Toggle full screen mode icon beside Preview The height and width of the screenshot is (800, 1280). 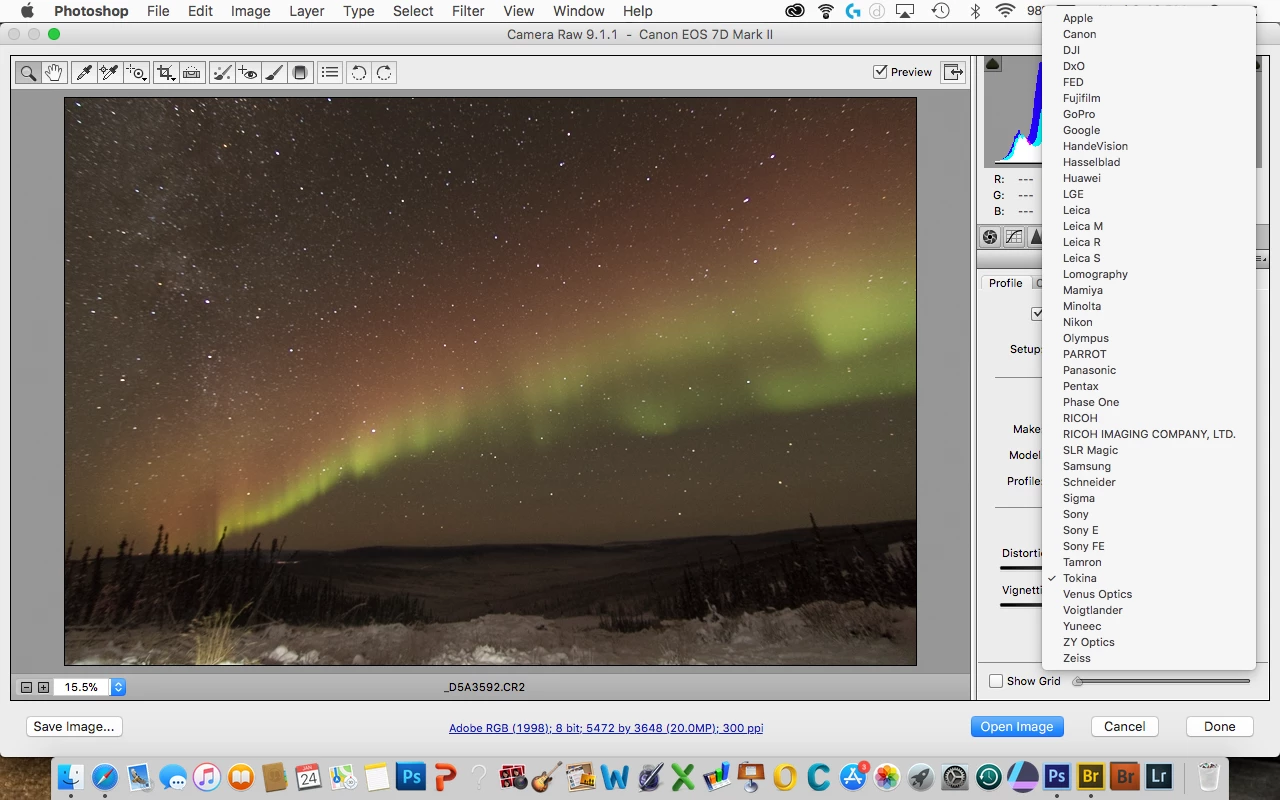(953, 72)
